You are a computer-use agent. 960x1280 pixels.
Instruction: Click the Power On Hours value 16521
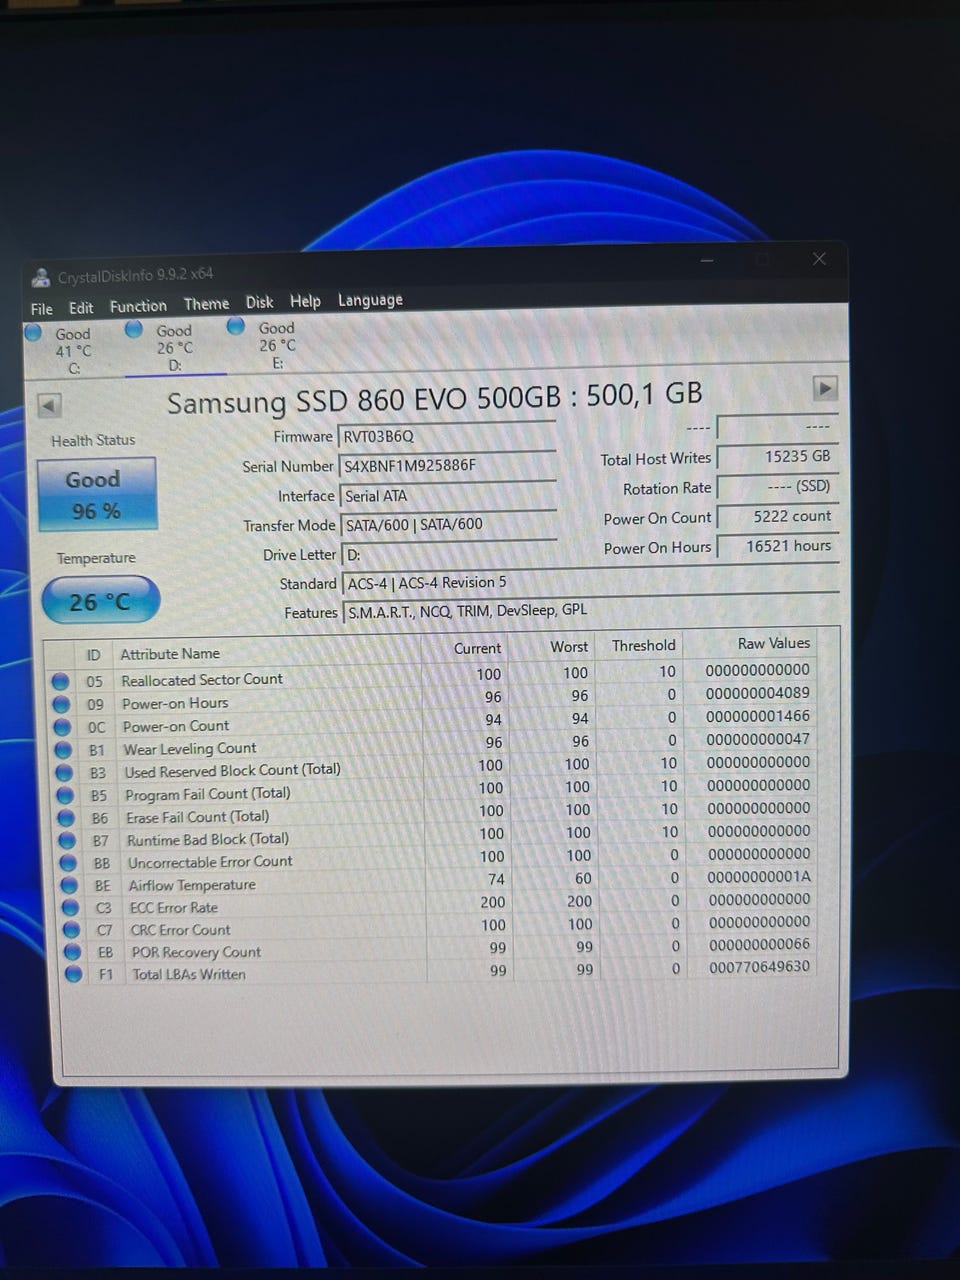pyautogui.click(x=778, y=546)
